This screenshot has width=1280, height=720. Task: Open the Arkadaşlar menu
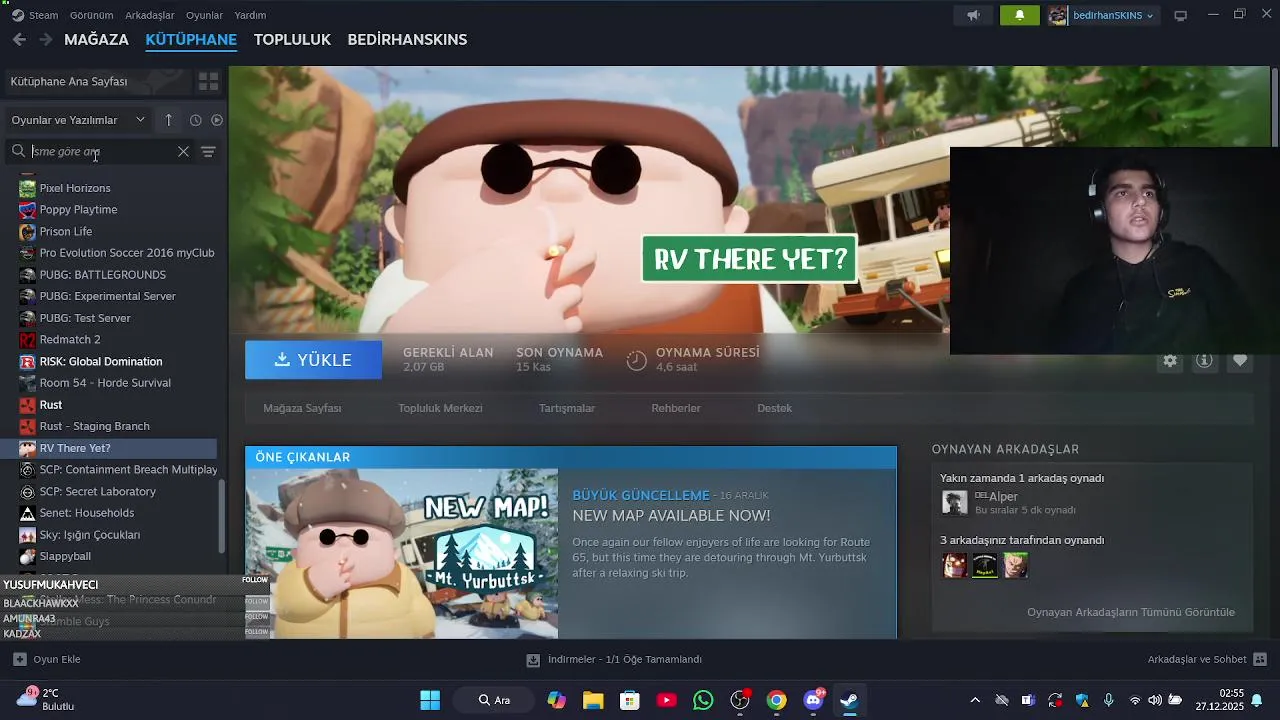click(x=149, y=15)
